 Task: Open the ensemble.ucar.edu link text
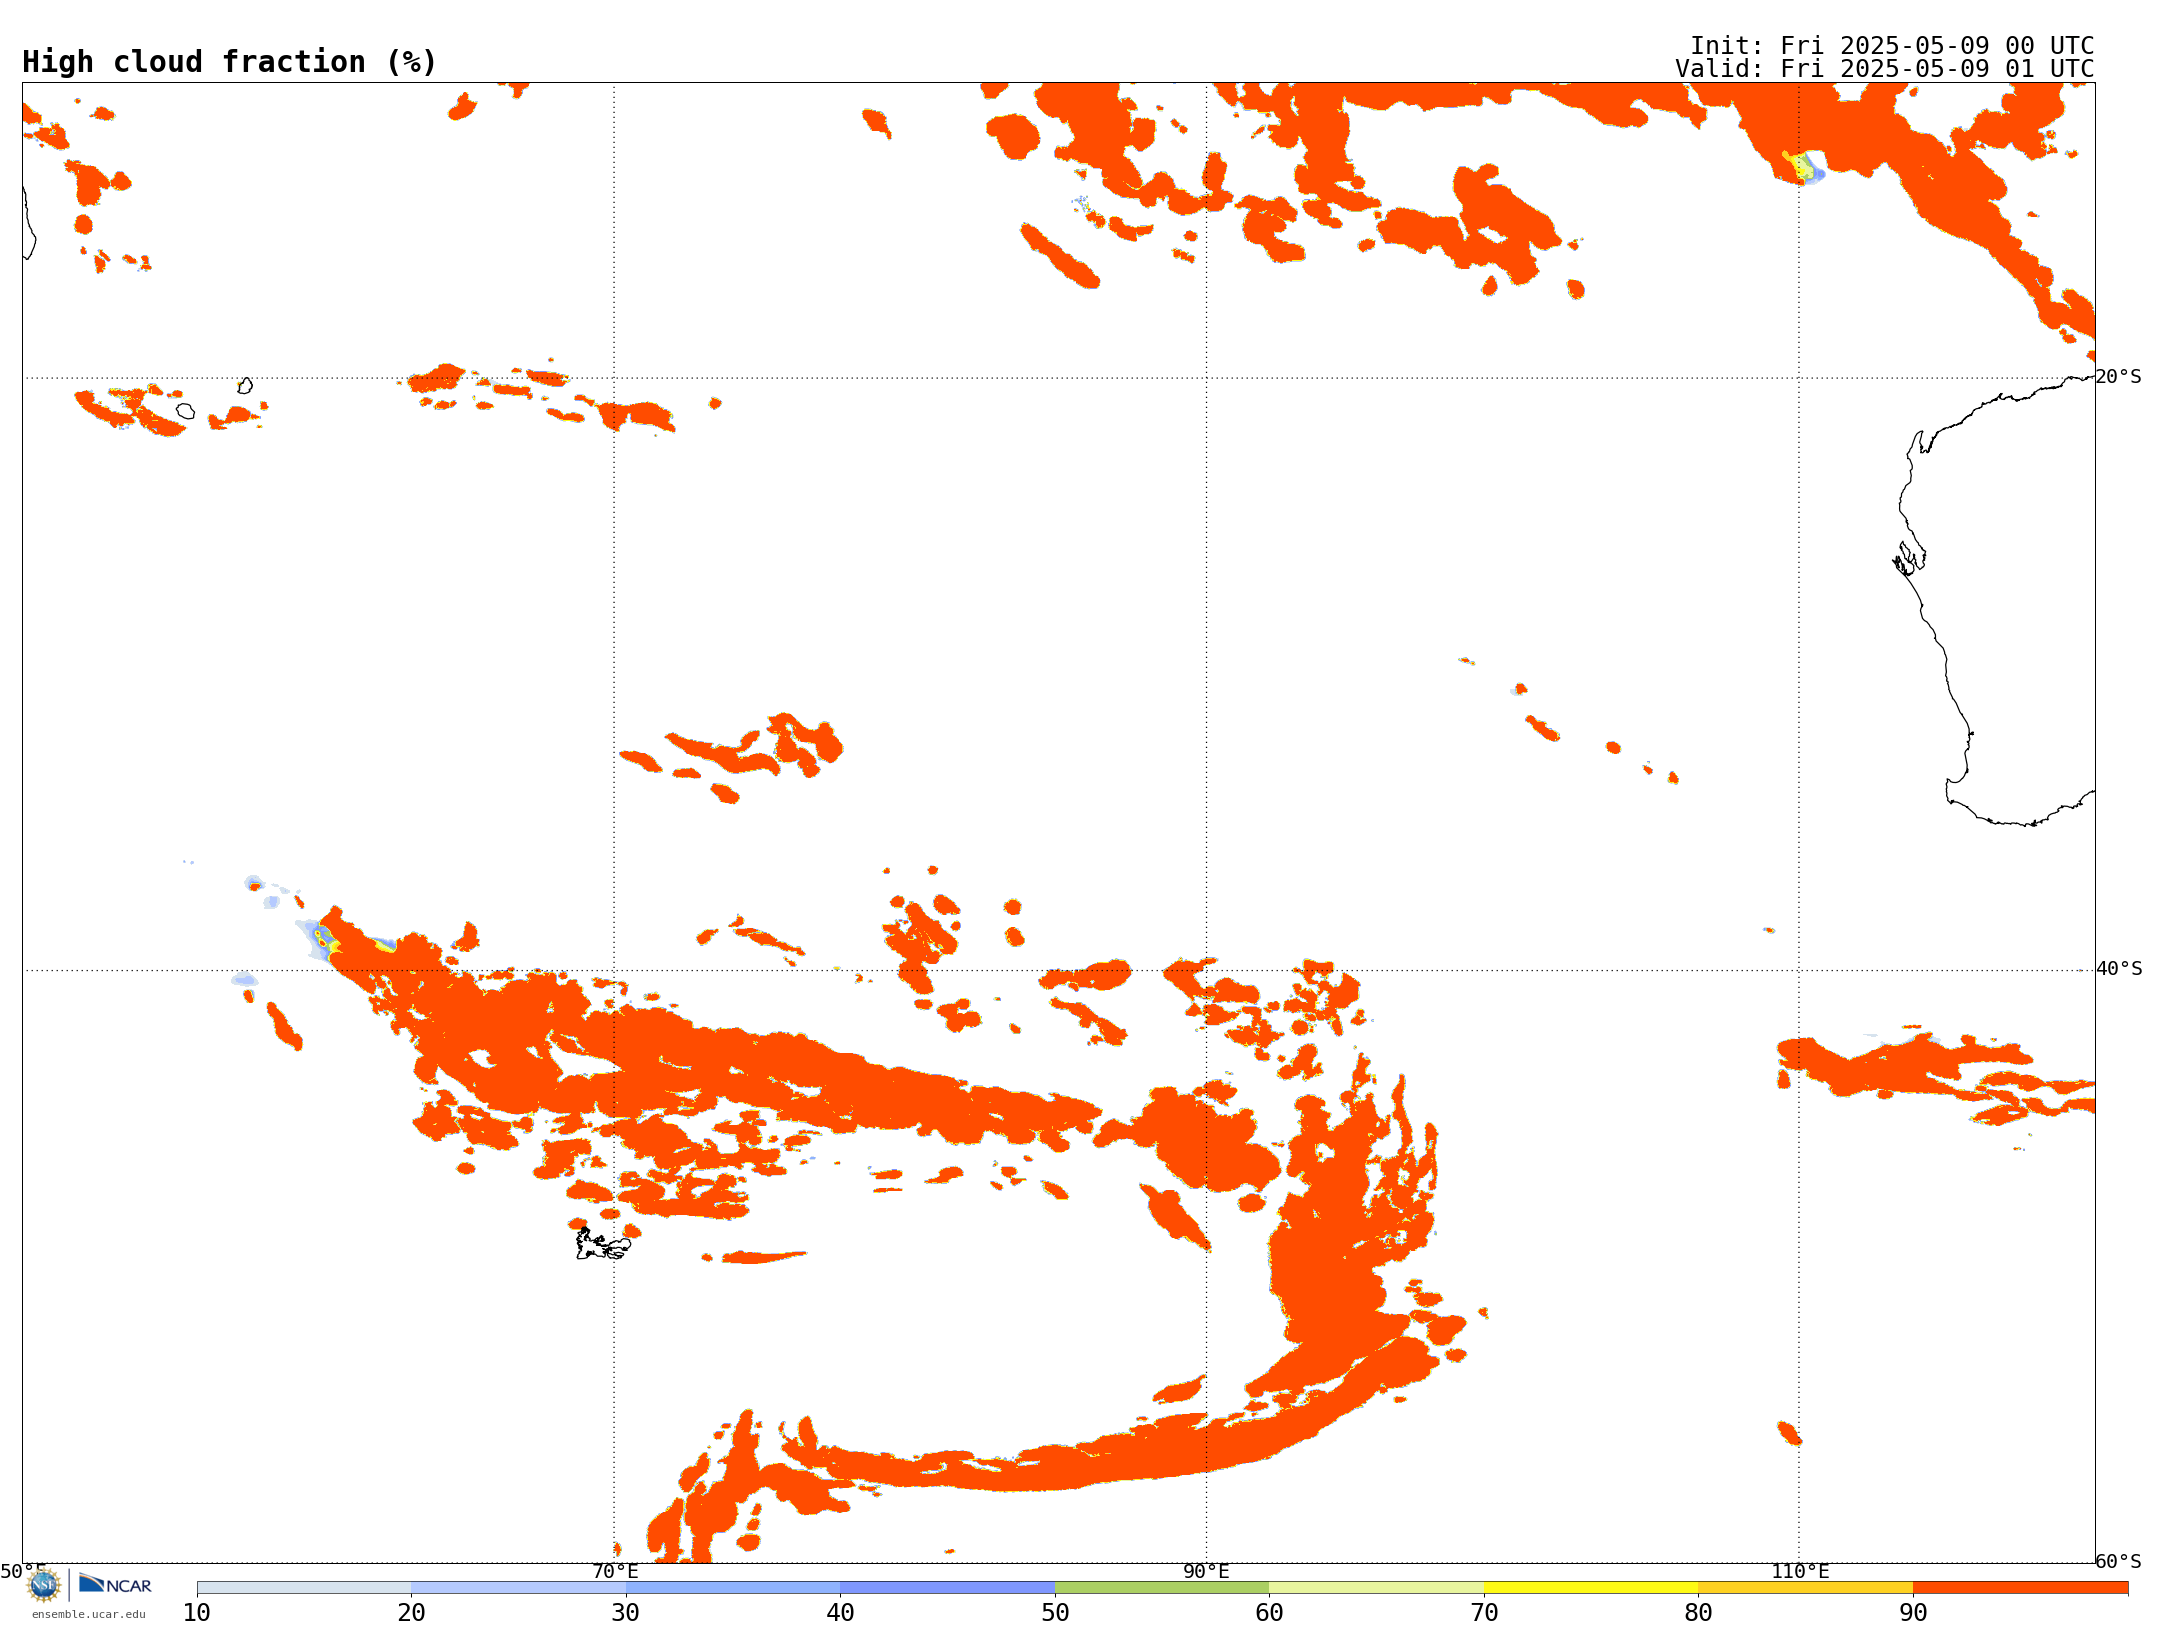pyautogui.click(x=89, y=1613)
